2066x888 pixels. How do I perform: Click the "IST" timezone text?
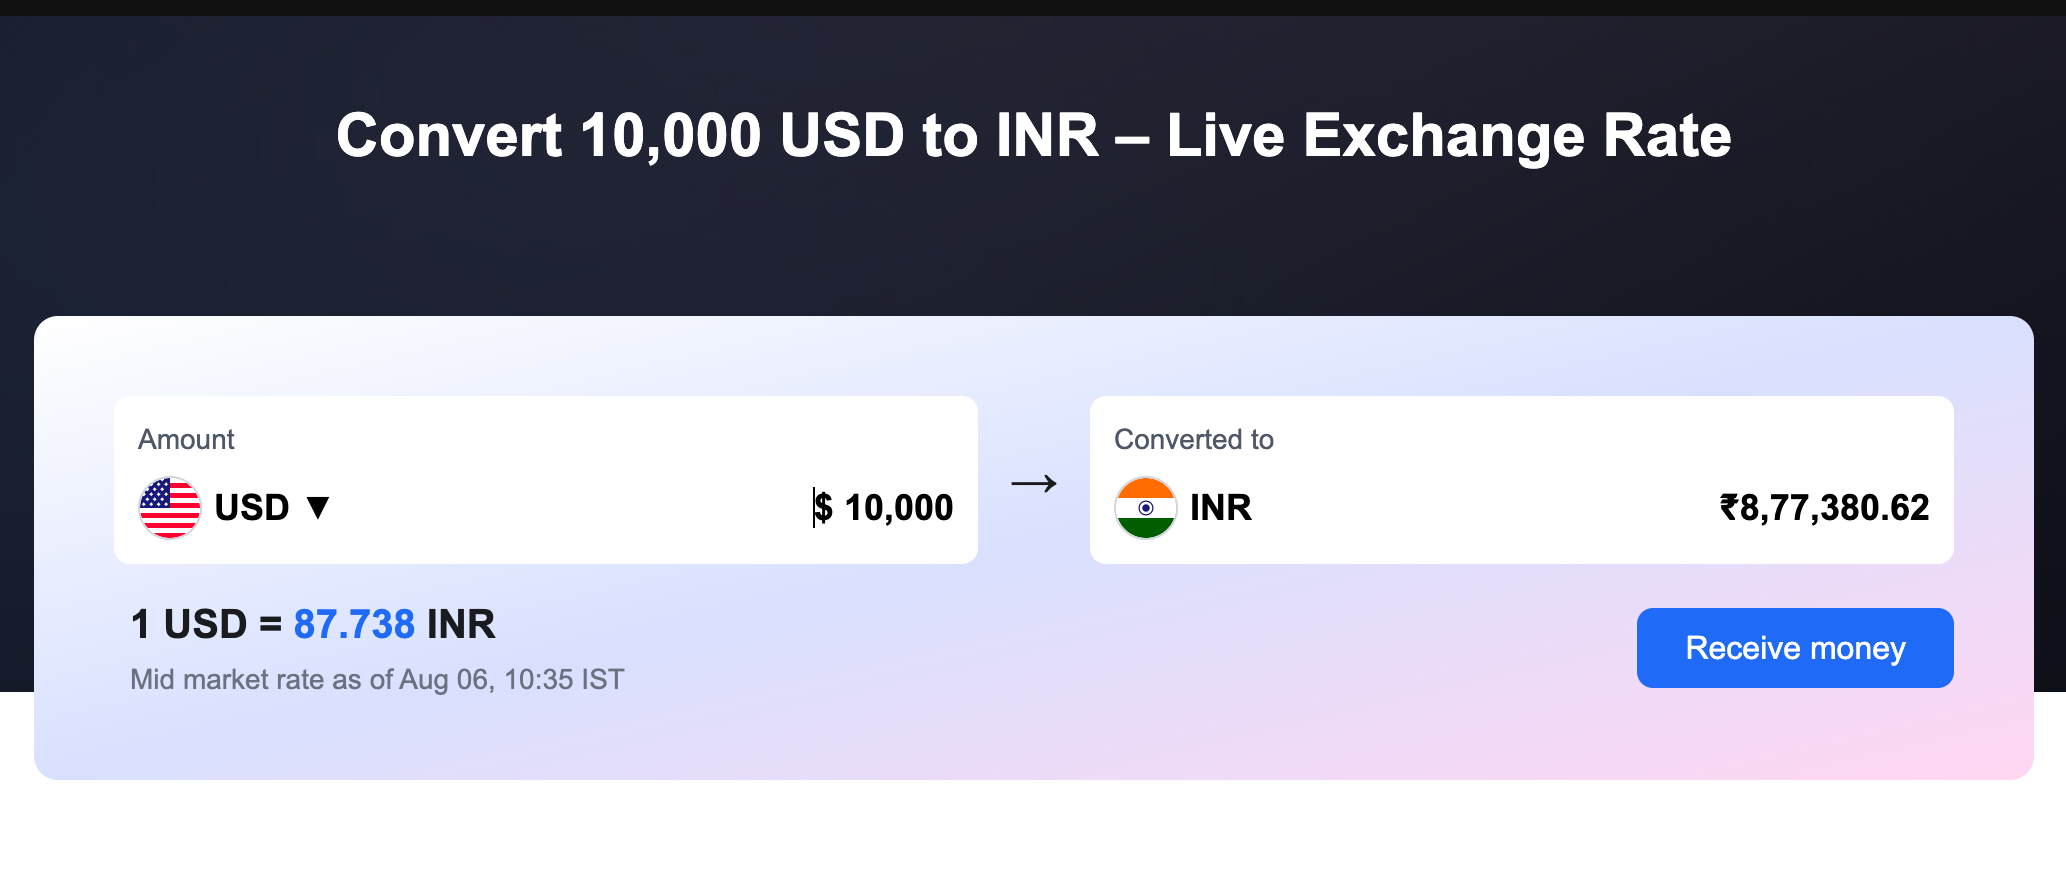click(603, 680)
